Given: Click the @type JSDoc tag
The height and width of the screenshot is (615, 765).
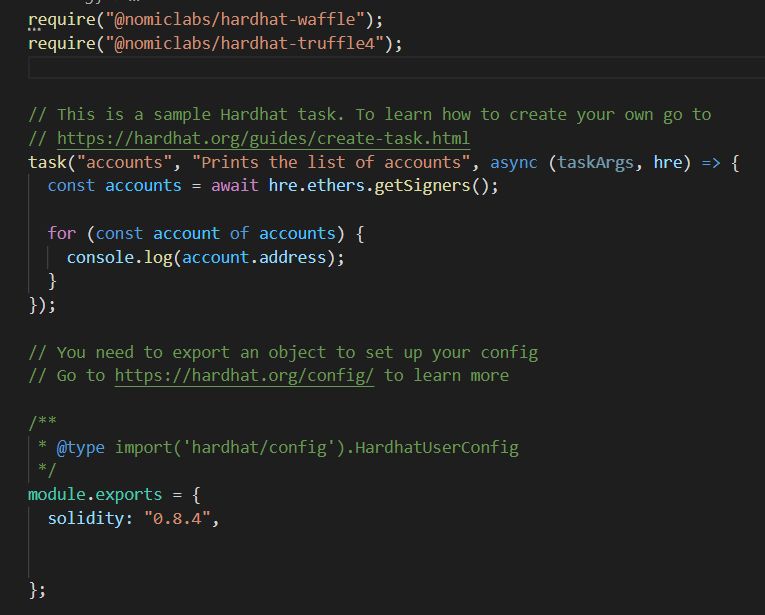Looking at the screenshot, I should (81, 448).
